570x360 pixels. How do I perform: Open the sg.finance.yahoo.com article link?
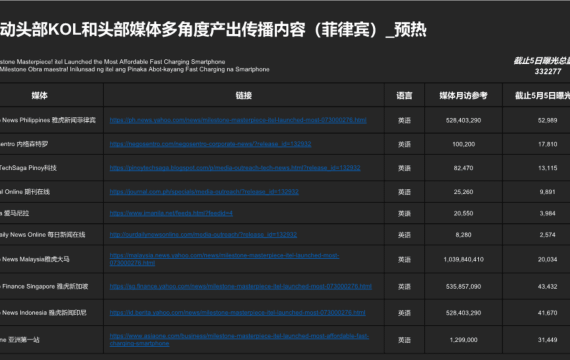click(x=241, y=287)
